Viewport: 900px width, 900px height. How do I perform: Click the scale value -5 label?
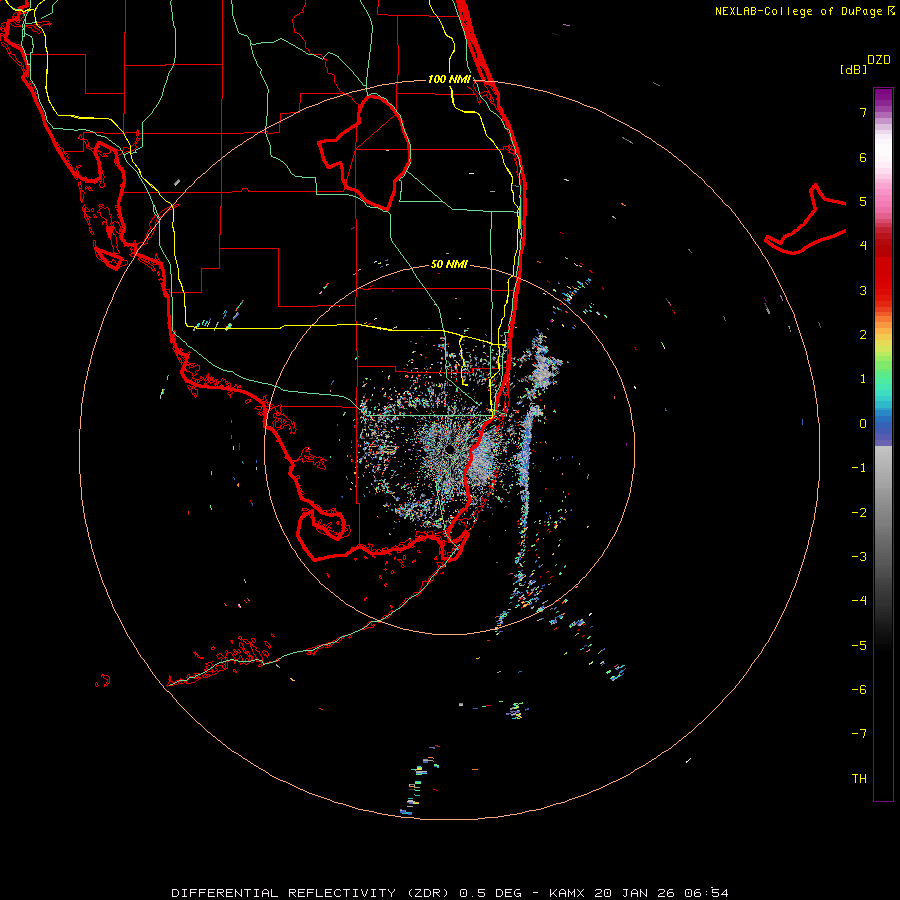pos(859,646)
